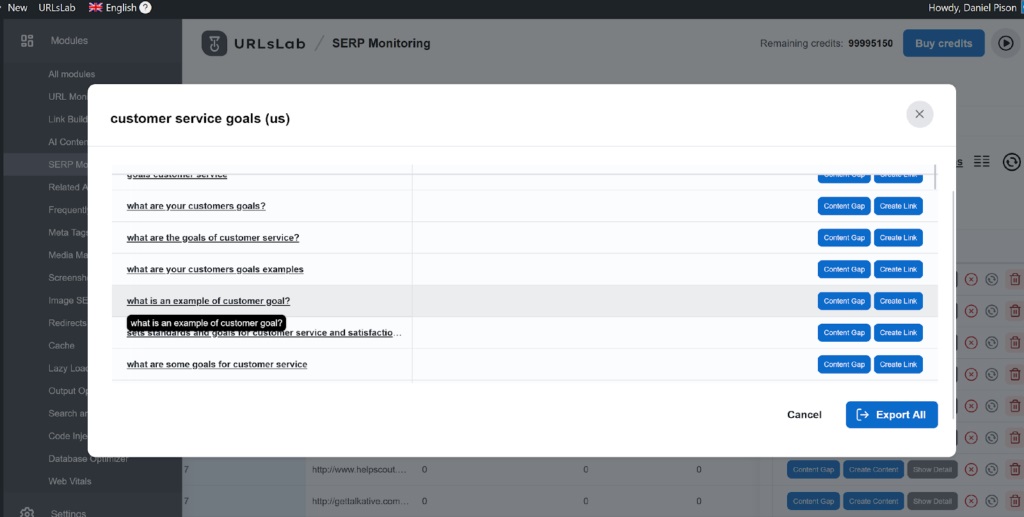The width and height of the screenshot is (1024, 517).
Task: Click trash icon in getalkative row
Action: tap(1015, 501)
